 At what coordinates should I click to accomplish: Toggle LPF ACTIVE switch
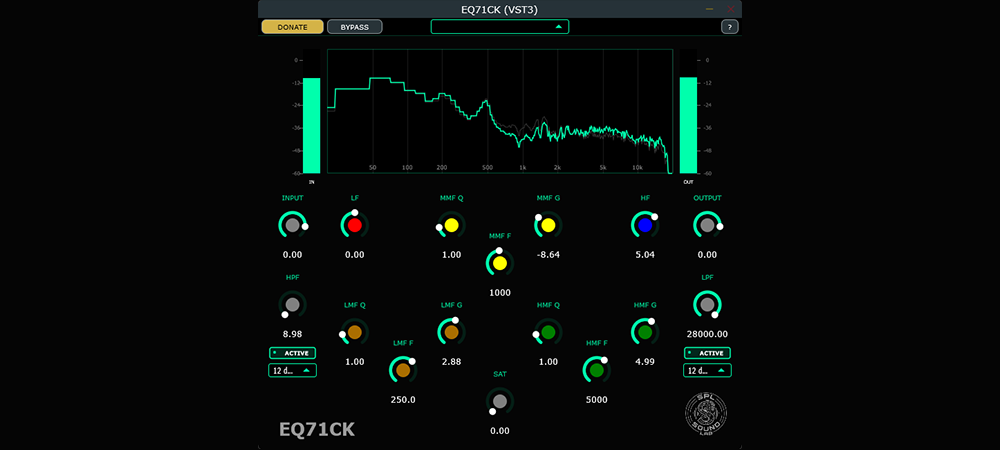(707, 353)
